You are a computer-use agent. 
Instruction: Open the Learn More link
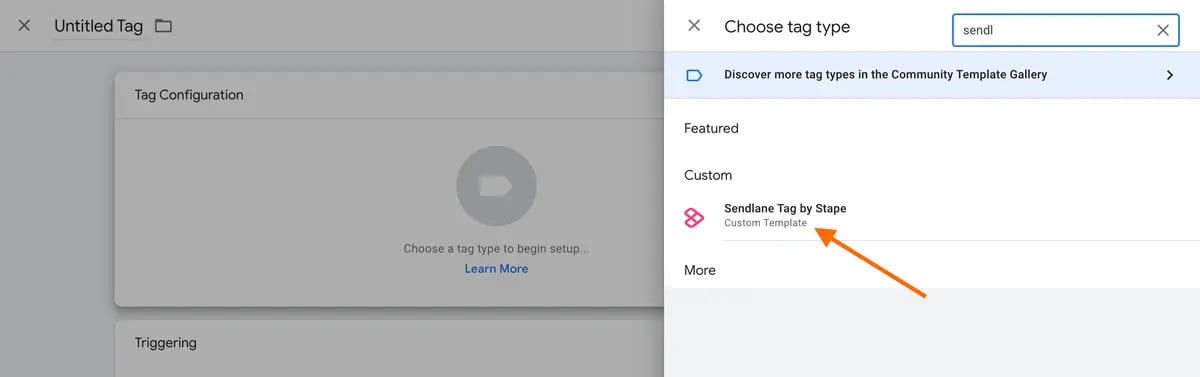pos(496,269)
